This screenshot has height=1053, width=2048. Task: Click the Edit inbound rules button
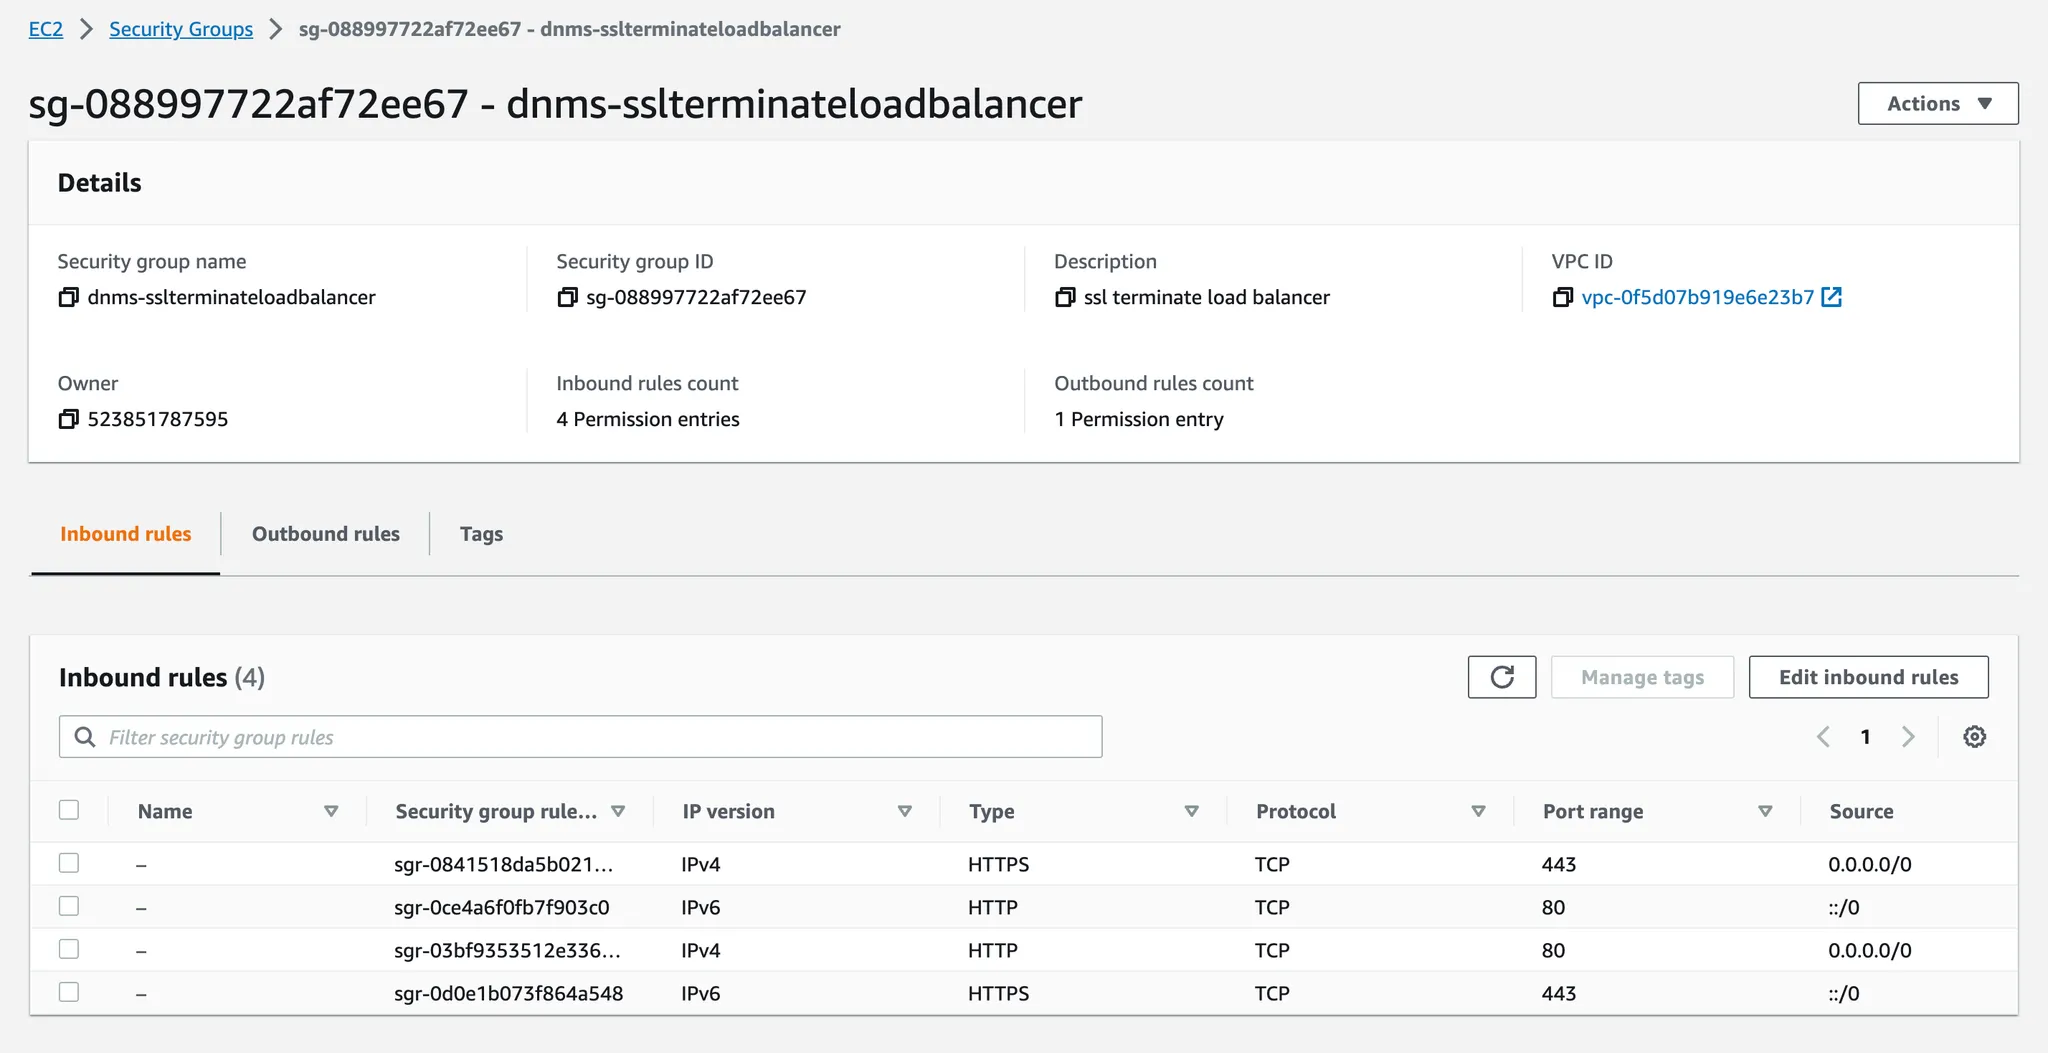point(1867,677)
